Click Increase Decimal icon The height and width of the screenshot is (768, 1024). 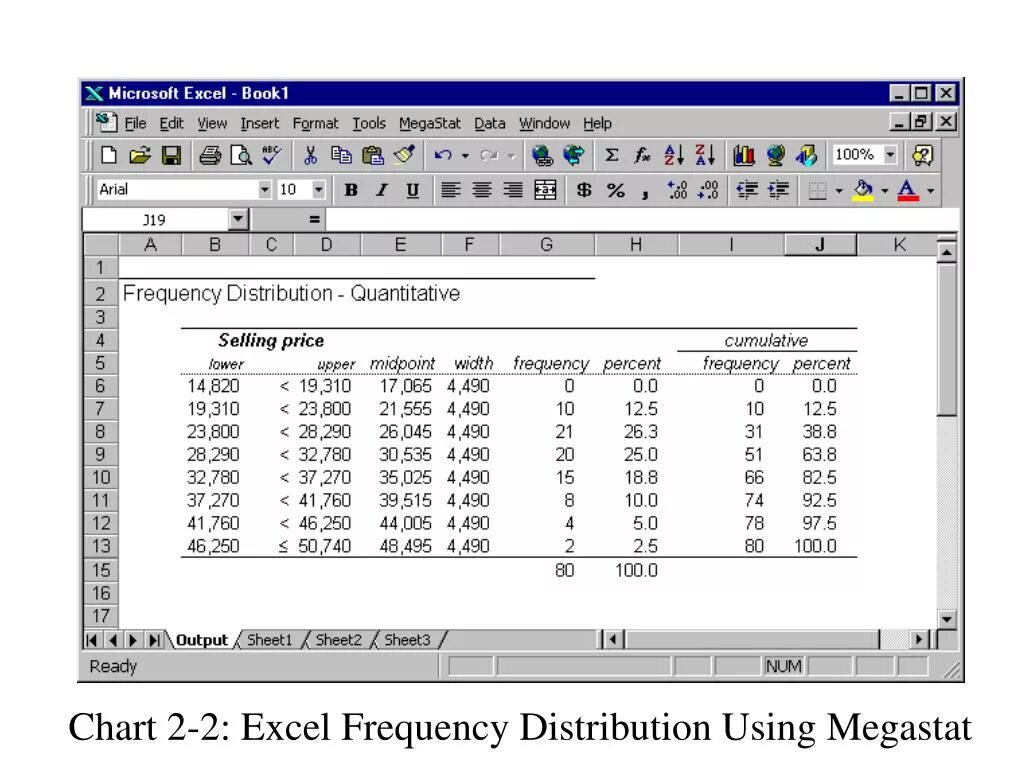(677, 190)
